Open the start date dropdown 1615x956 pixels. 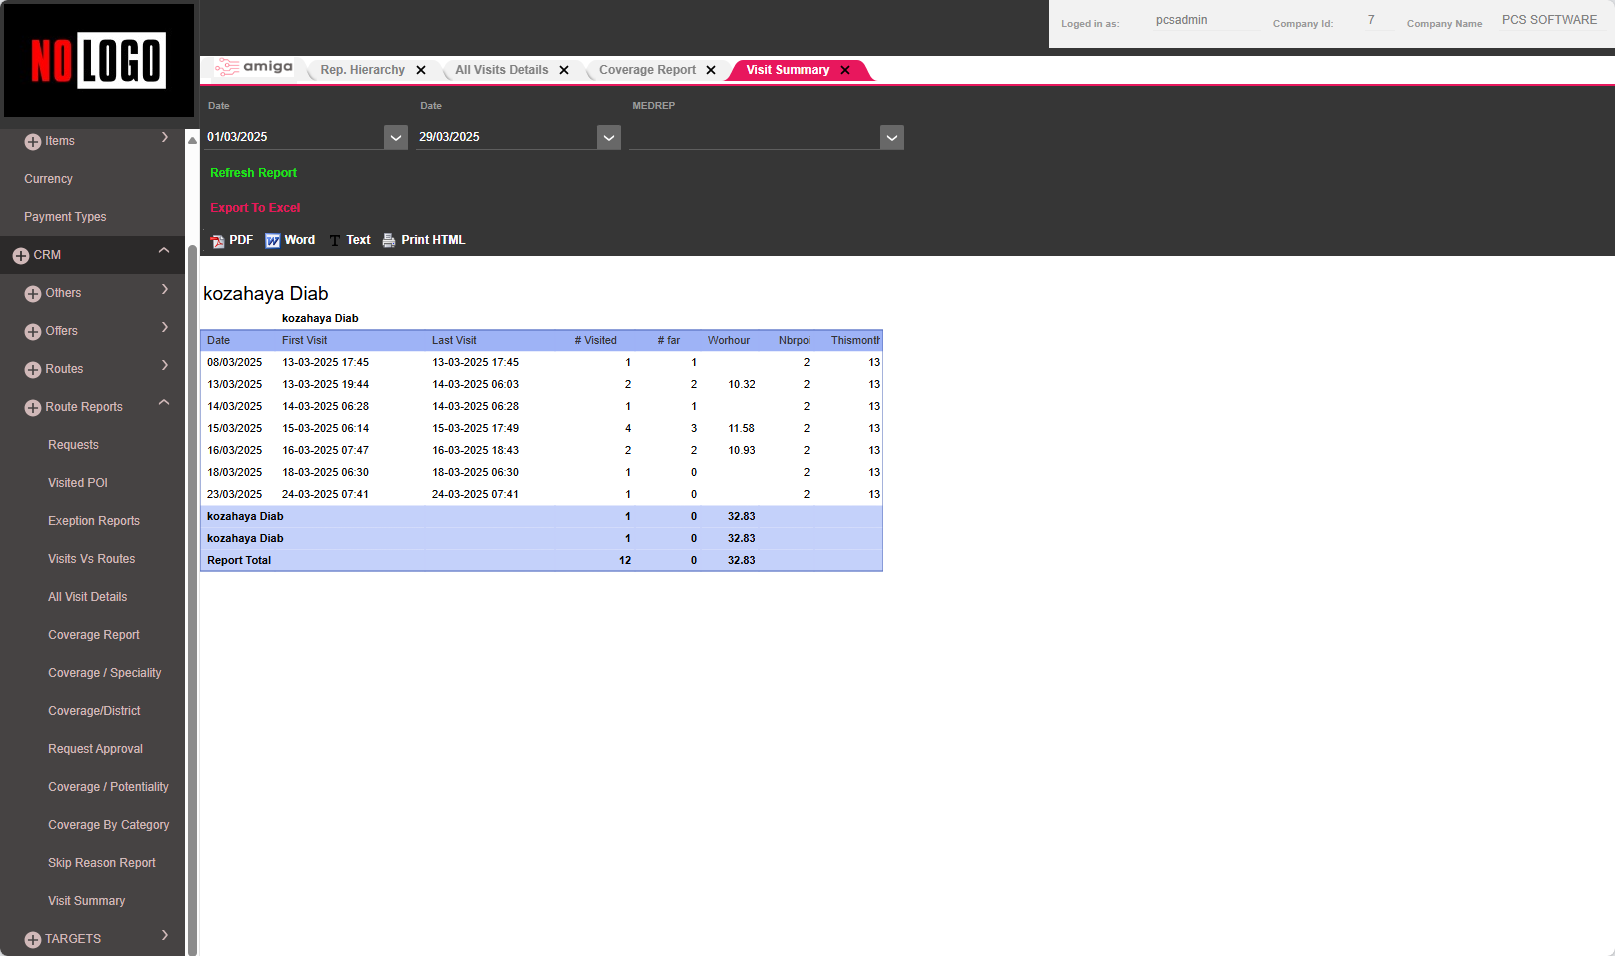tap(396, 138)
